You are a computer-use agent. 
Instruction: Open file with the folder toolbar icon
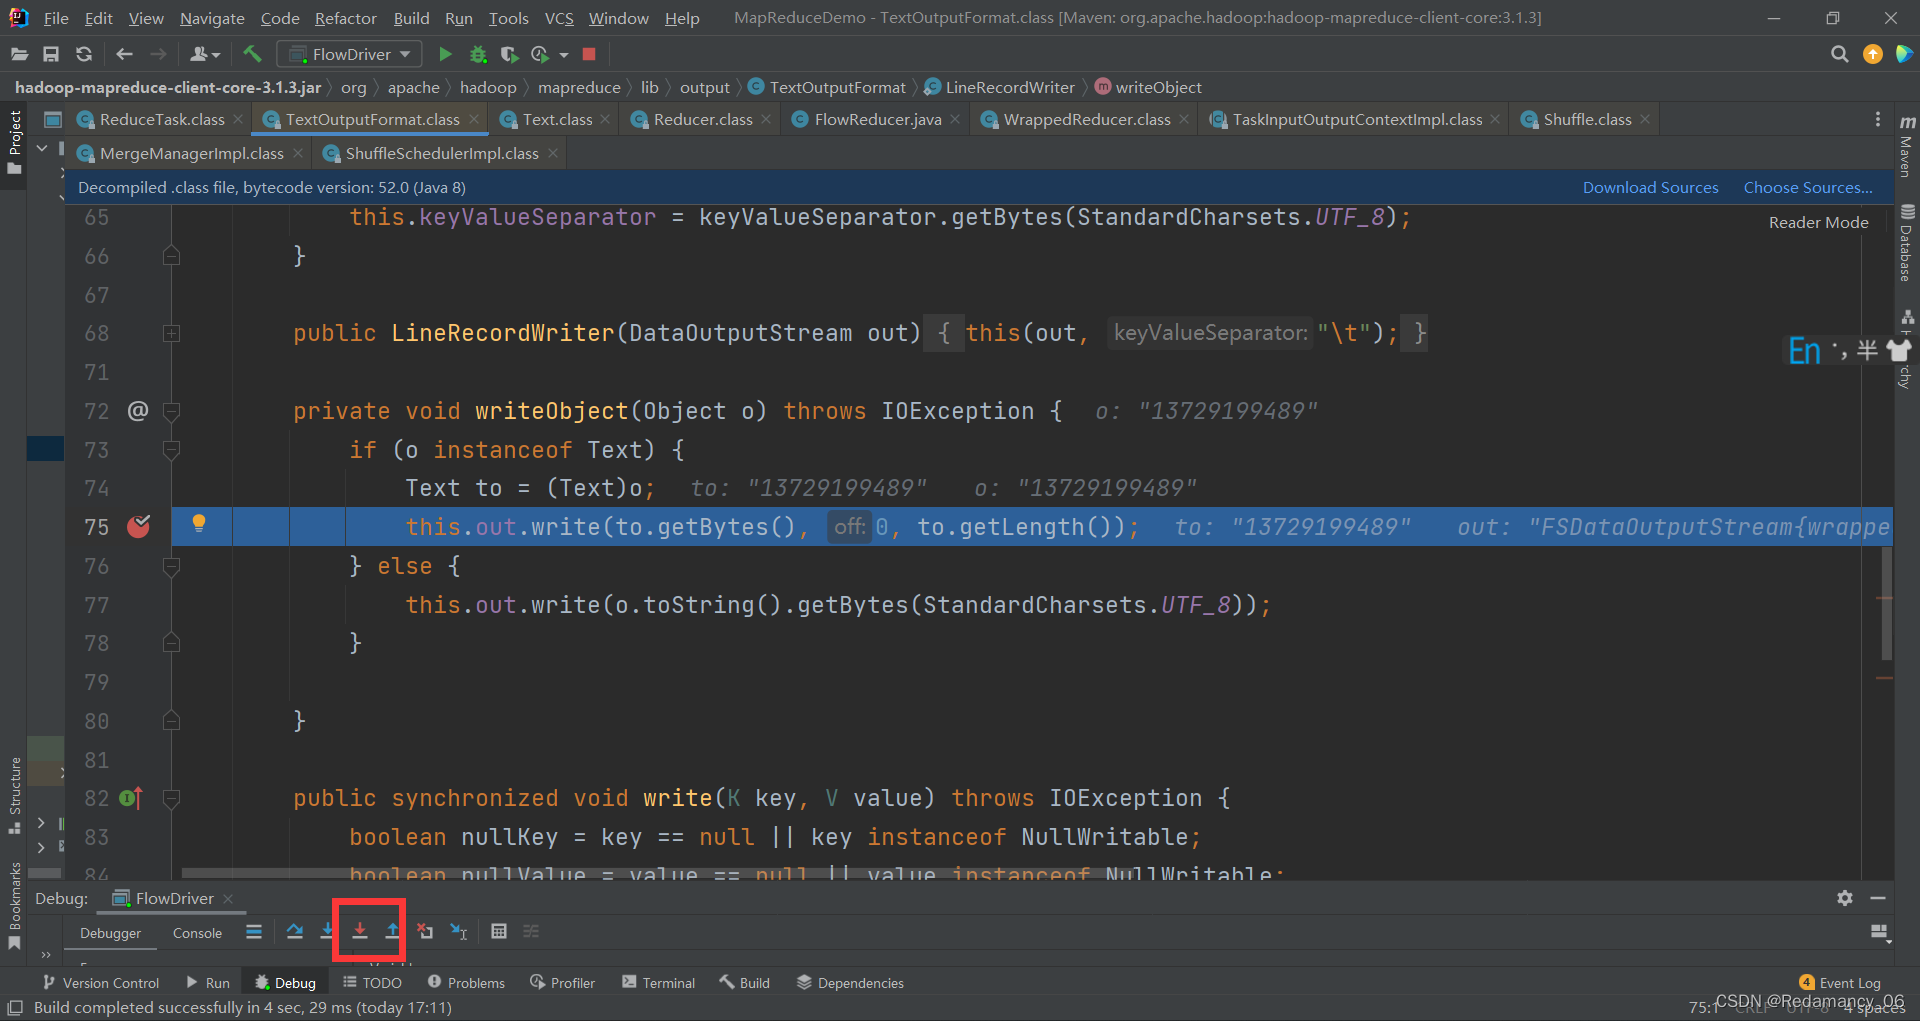19,54
